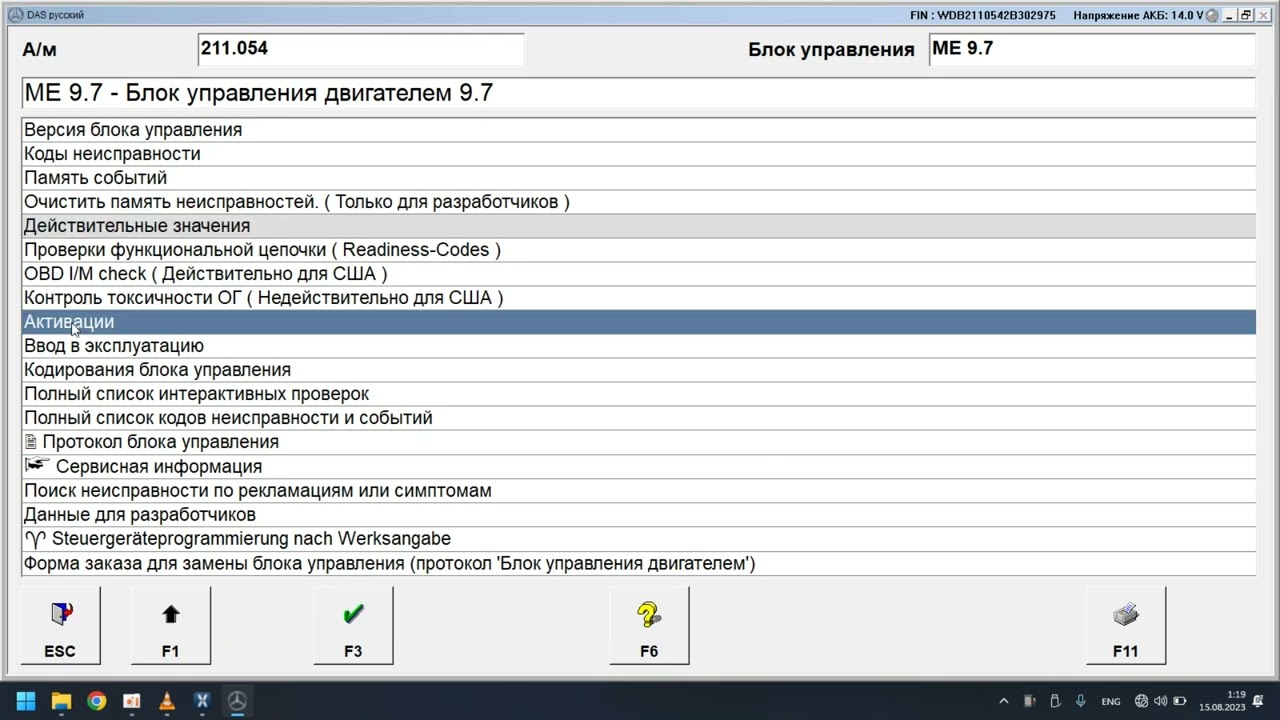The width and height of the screenshot is (1280, 720).
Task: Click the А/м field showing 211.054
Action: point(361,49)
